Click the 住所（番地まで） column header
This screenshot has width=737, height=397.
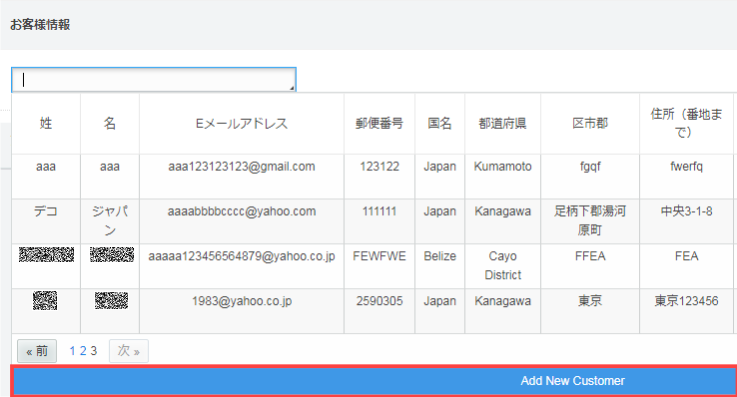686,124
